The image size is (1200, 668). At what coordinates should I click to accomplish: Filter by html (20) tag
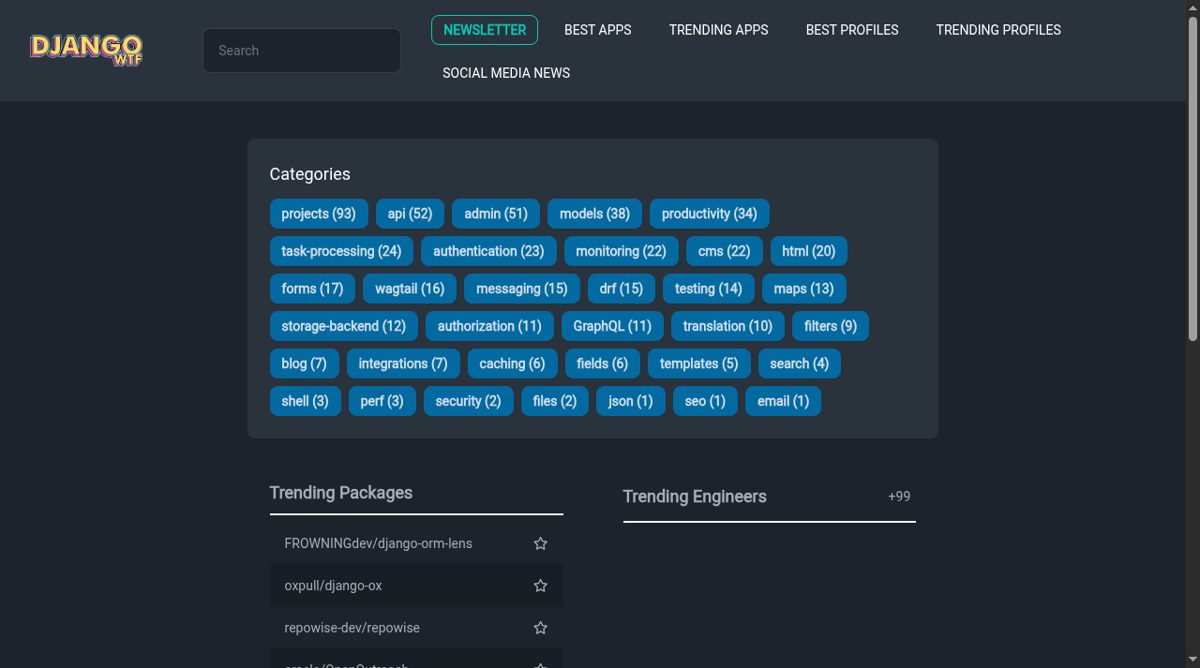[x=808, y=251]
